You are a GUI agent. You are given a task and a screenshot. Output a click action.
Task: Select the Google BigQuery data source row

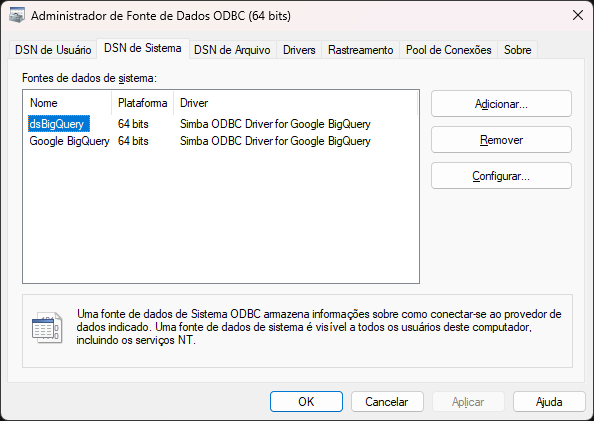point(200,141)
